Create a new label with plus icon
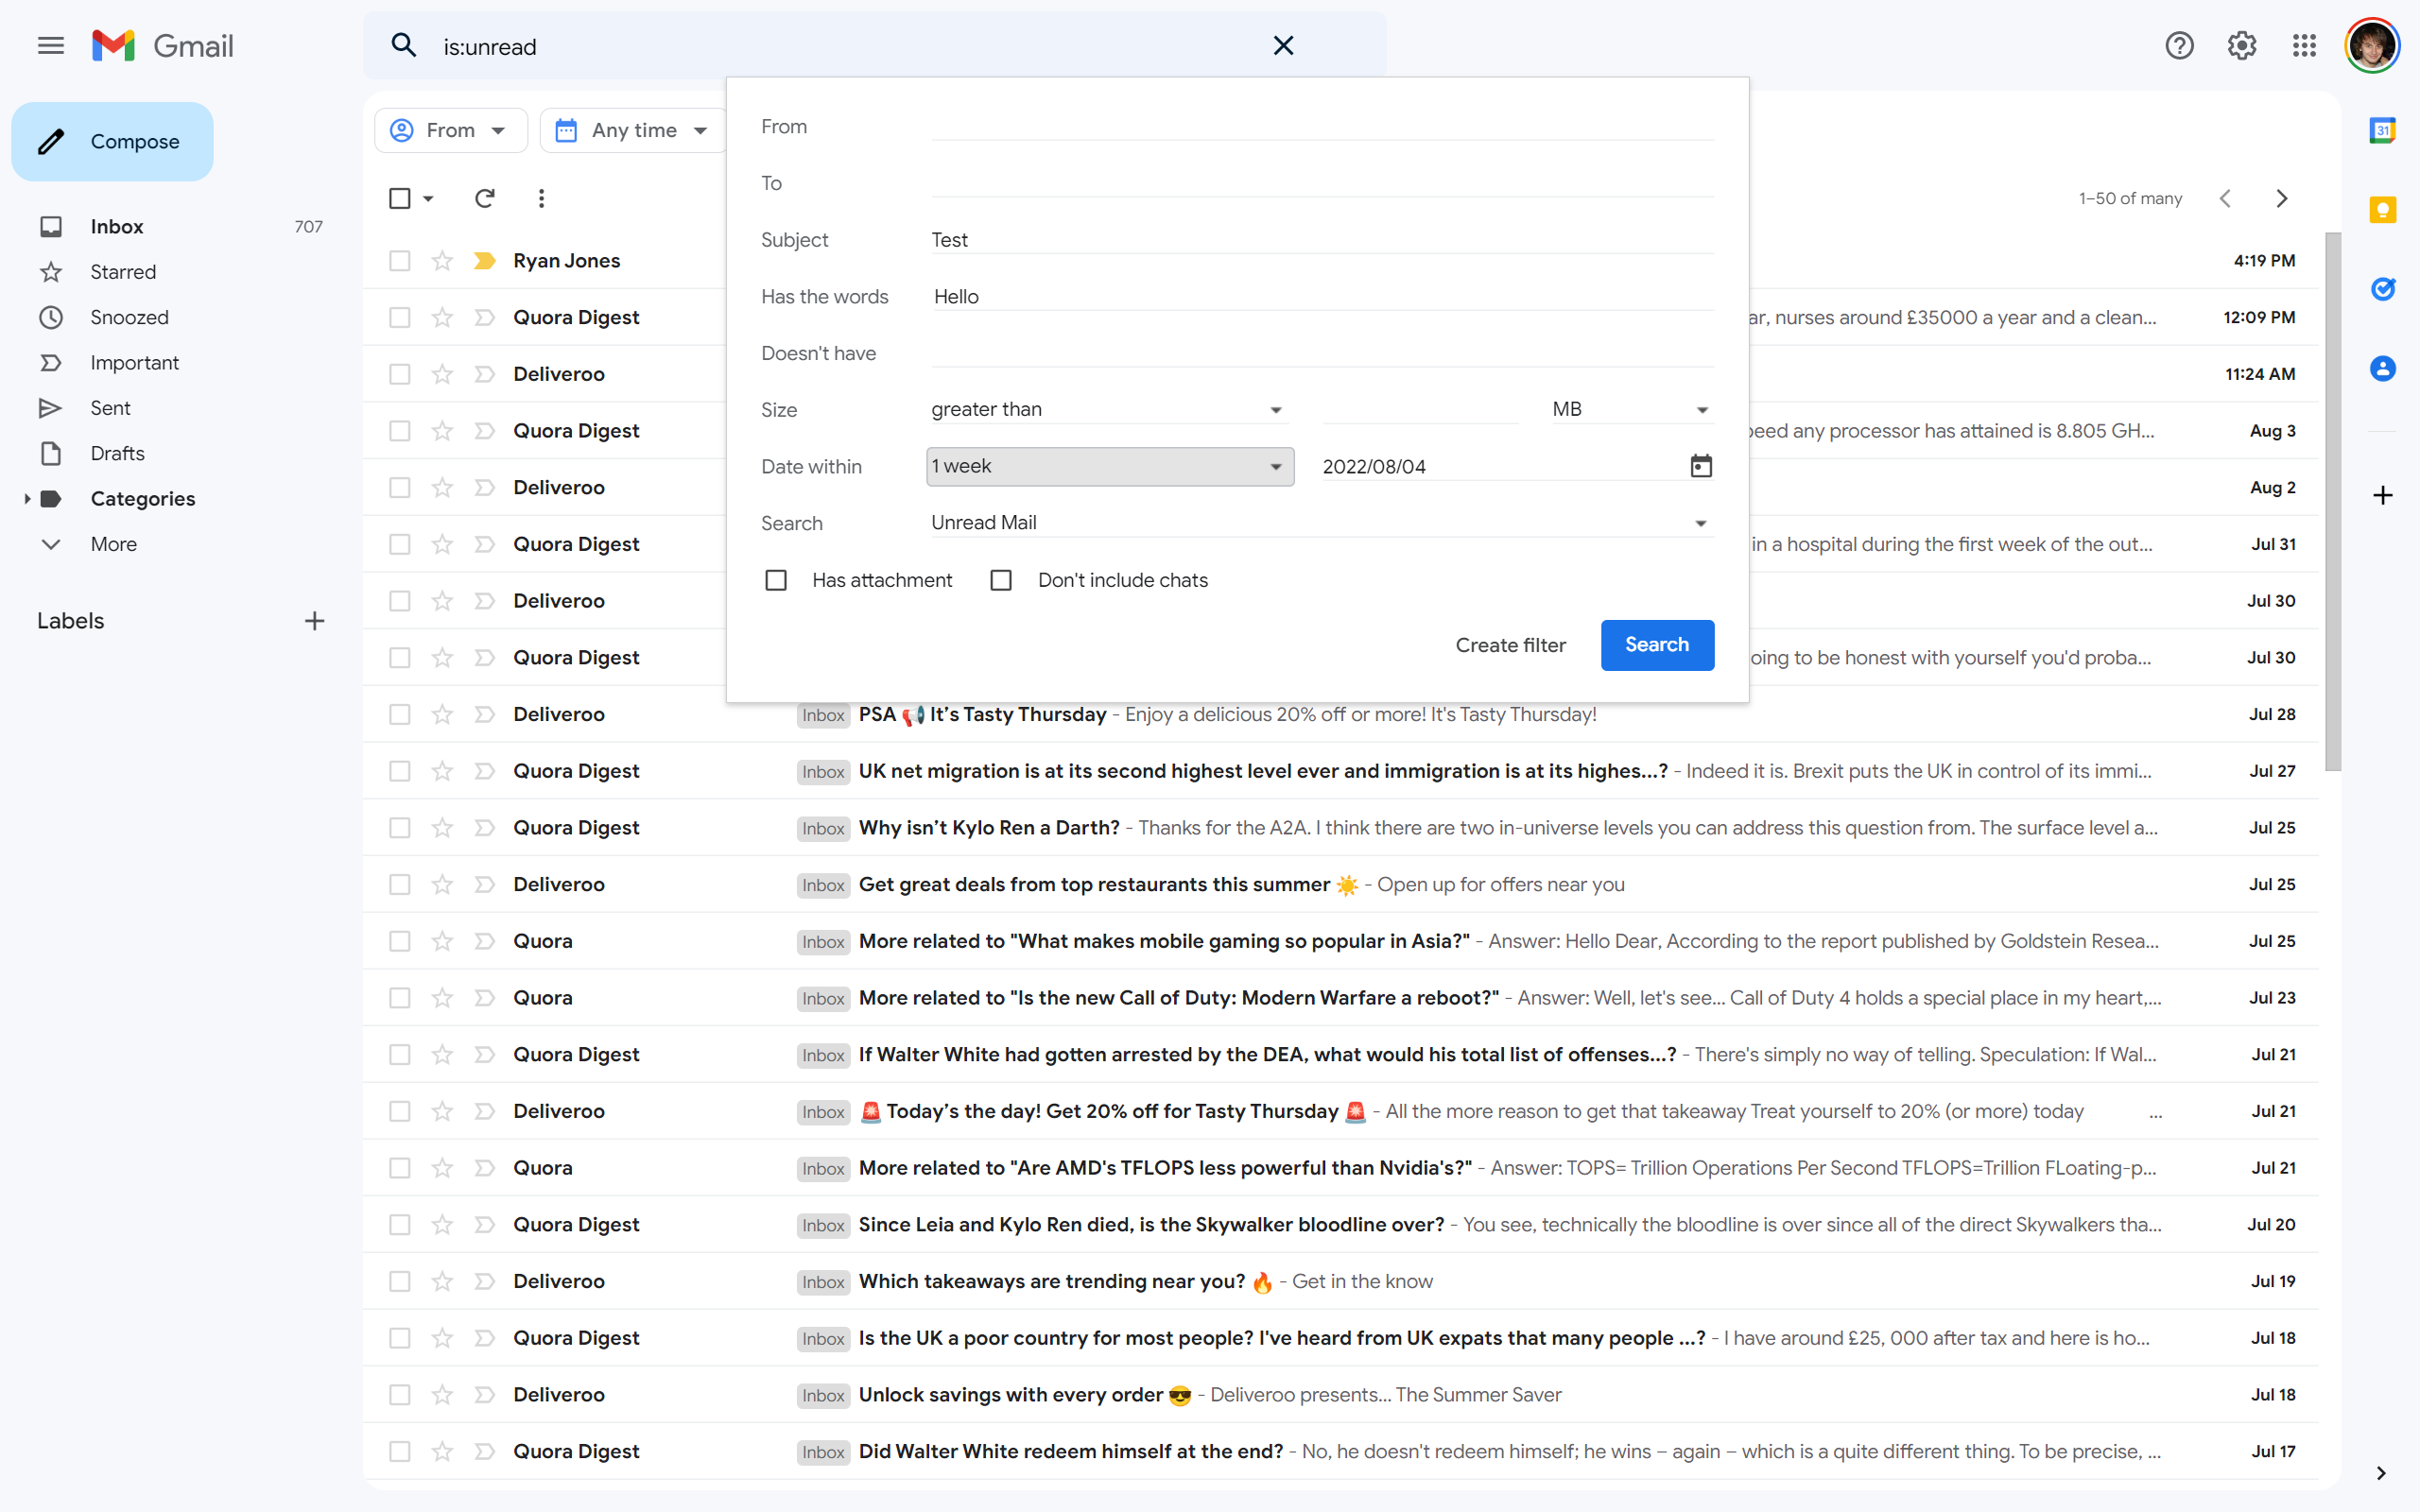Image resolution: width=2420 pixels, height=1512 pixels. [314, 621]
